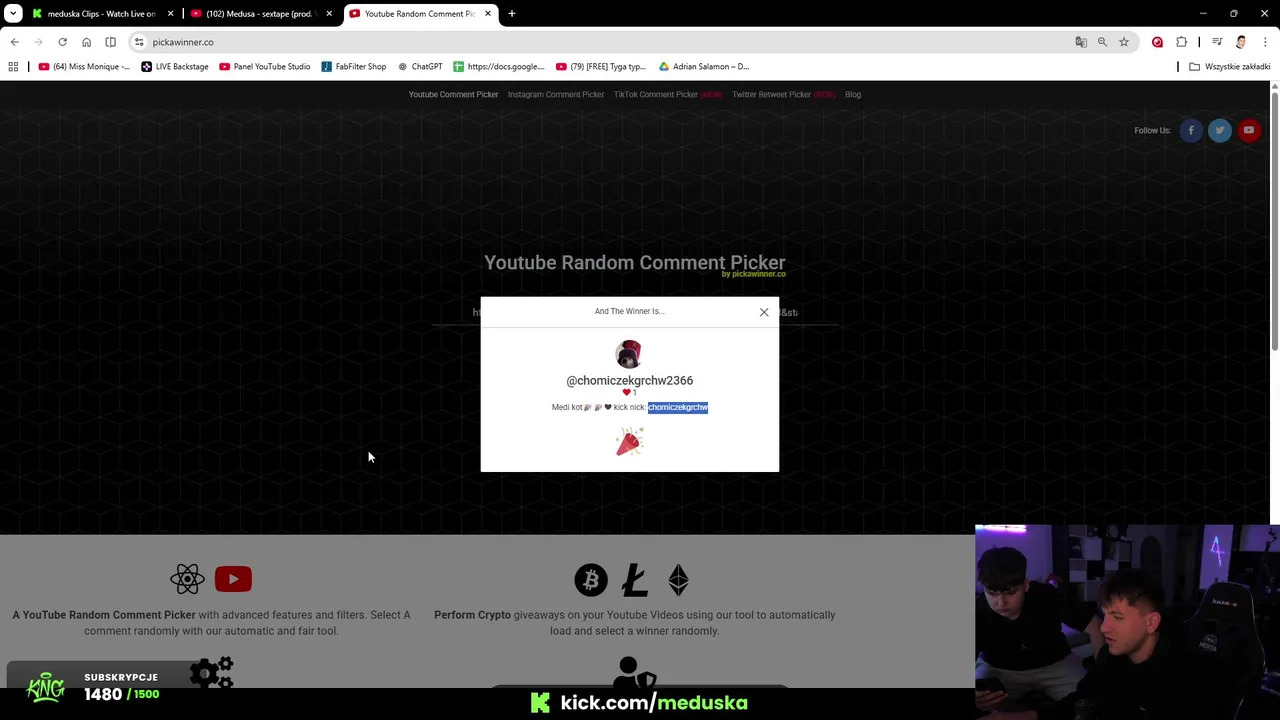This screenshot has height=720, width=1280.
Task: Click highlighted kick nick chomiczekgrchw
Action: pos(678,407)
